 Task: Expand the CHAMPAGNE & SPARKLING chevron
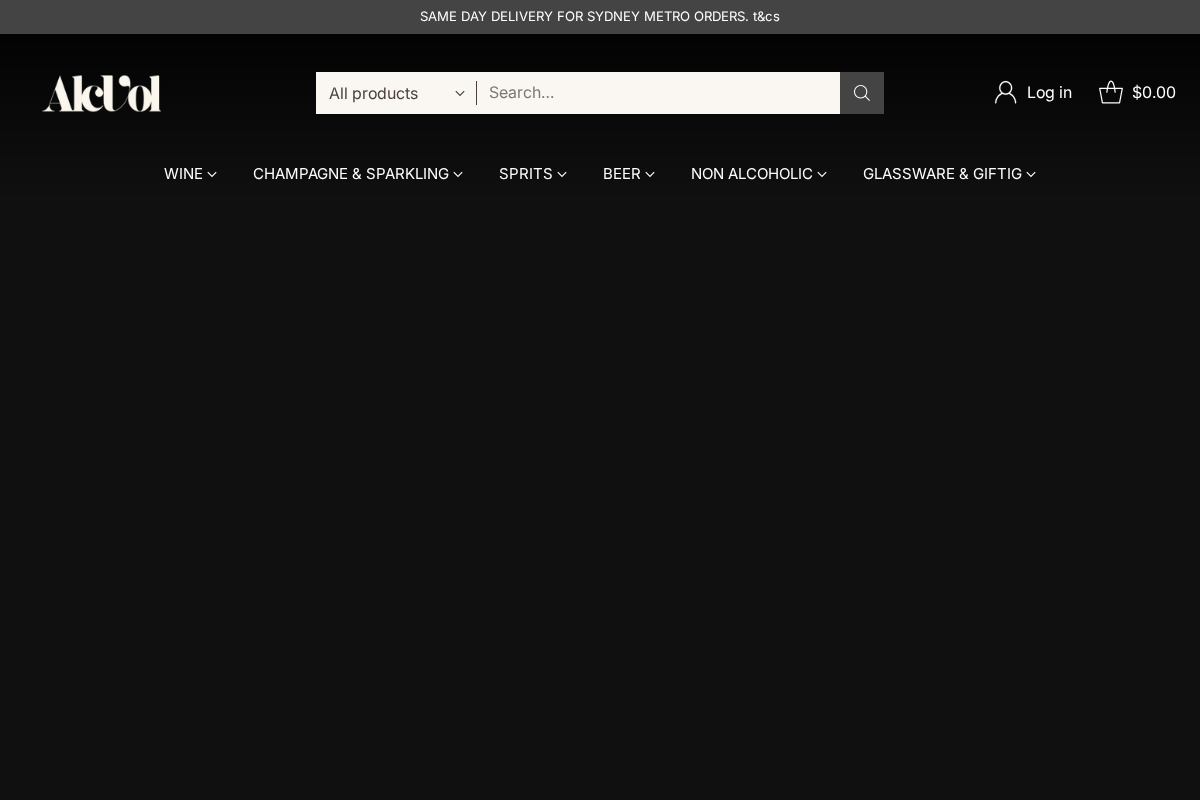458,174
